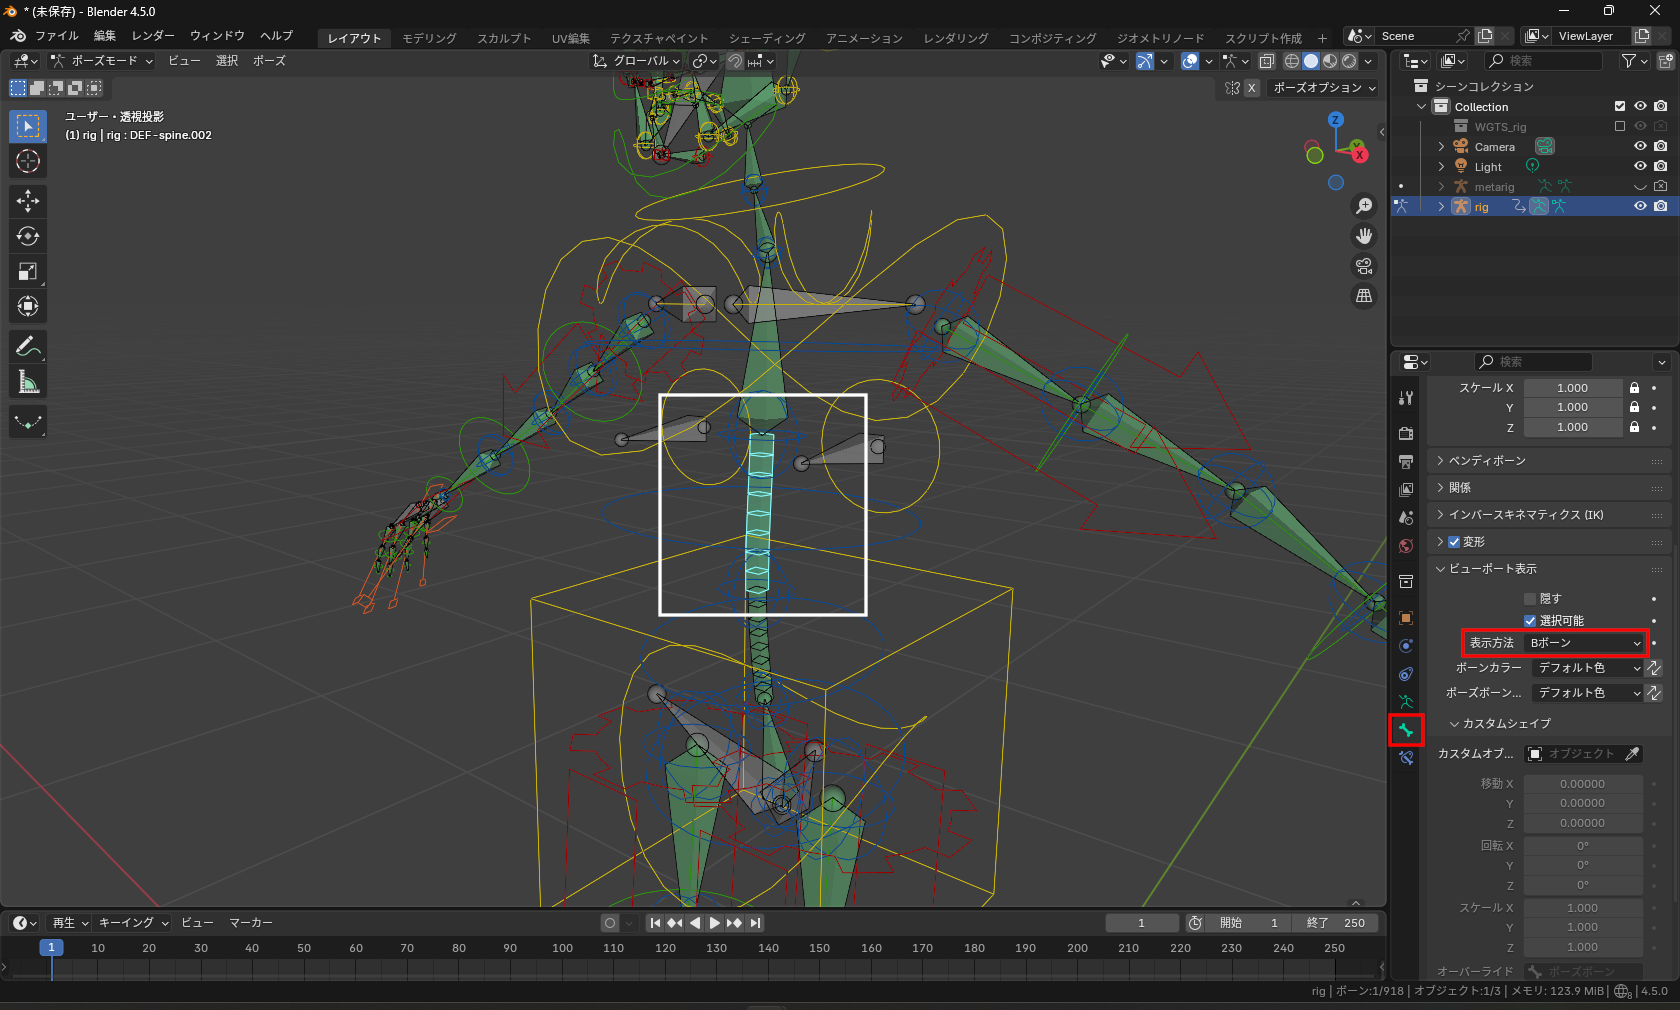The height and width of the screenshot is (1010, 1680).
Task: Select the Annotate tool
Action: [28, 347]
